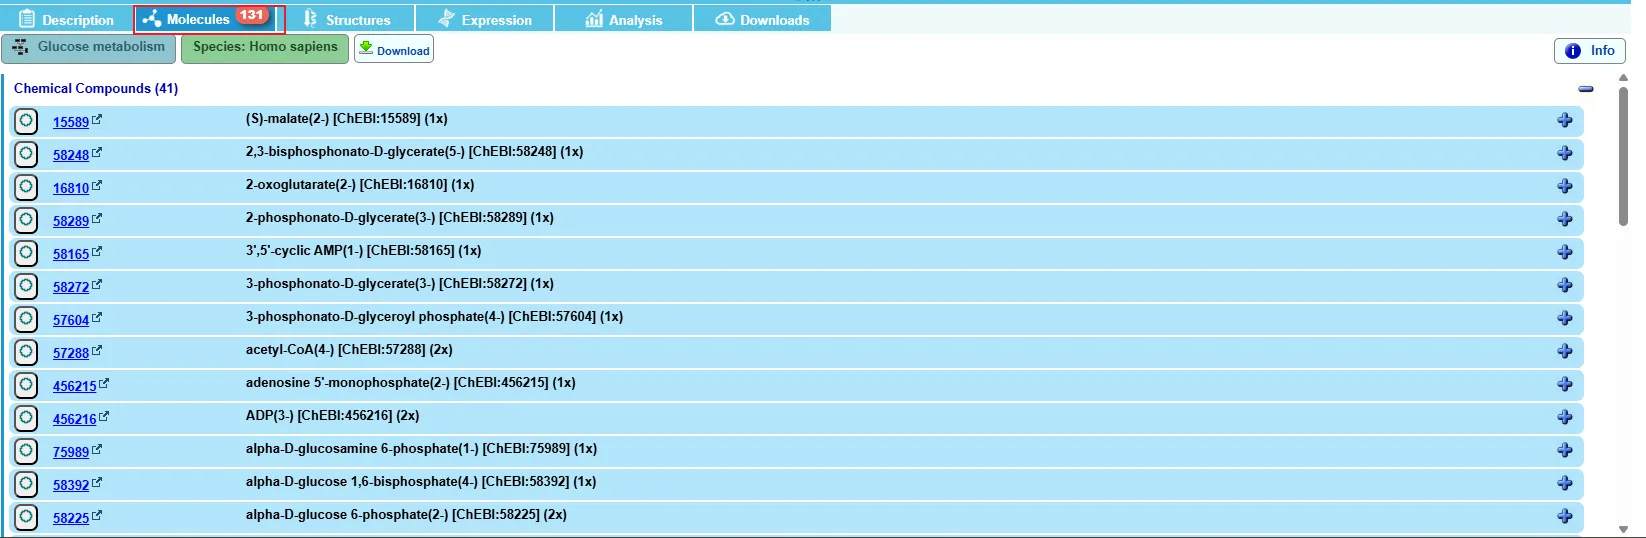Download the molecules list
The image size is (1646, 538).
click(394, 50)
